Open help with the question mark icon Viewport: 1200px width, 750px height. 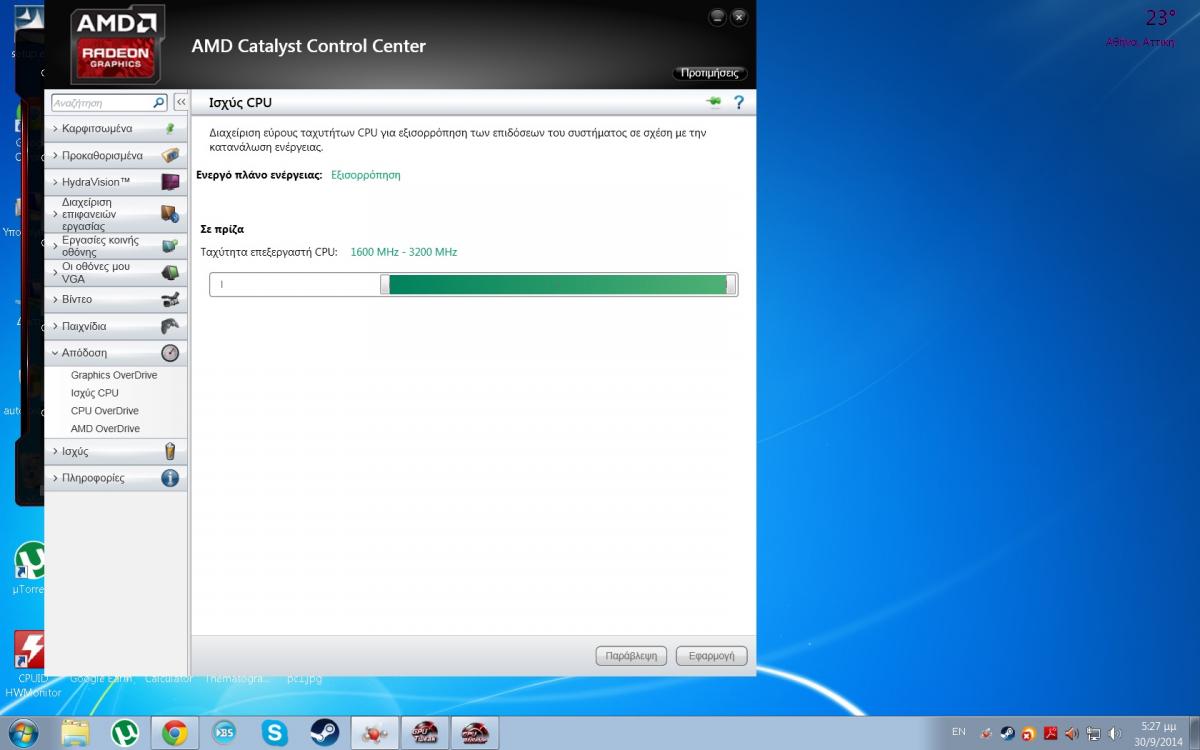click(x=739, y=102)
